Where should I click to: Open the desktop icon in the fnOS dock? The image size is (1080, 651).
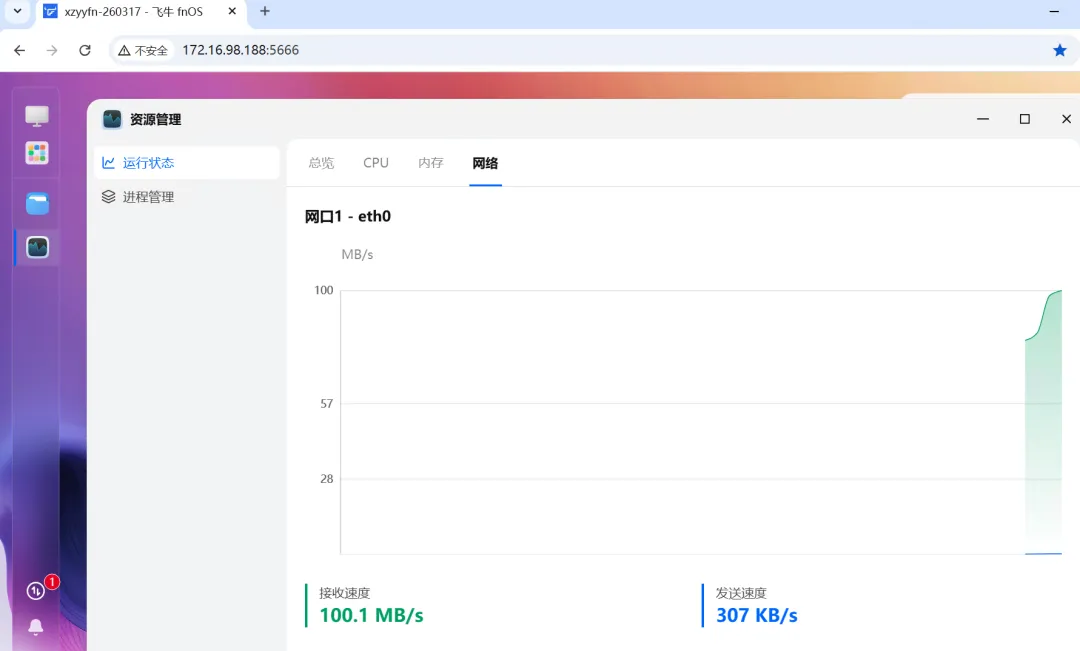[37, 116]
